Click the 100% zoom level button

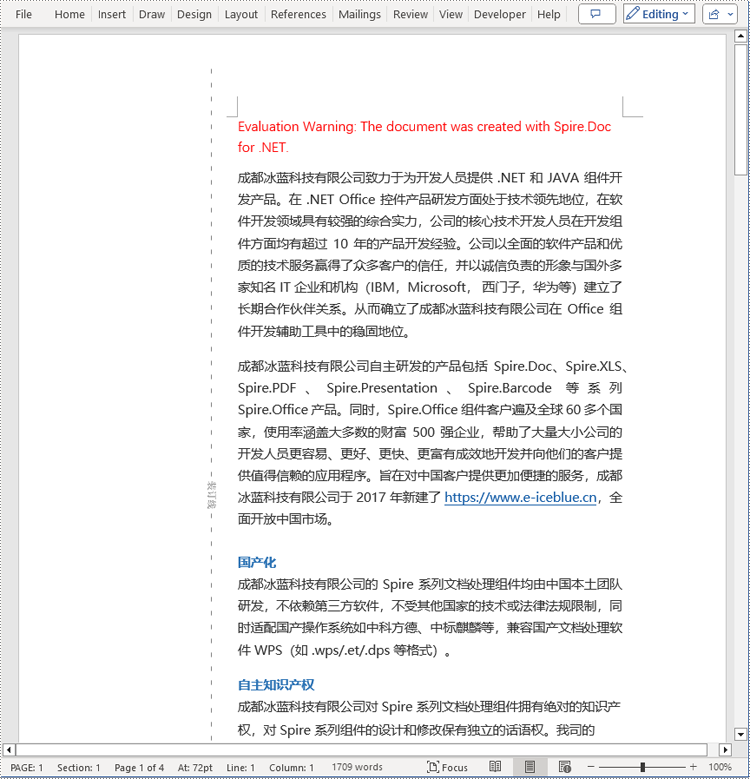[x=720, y=767]
